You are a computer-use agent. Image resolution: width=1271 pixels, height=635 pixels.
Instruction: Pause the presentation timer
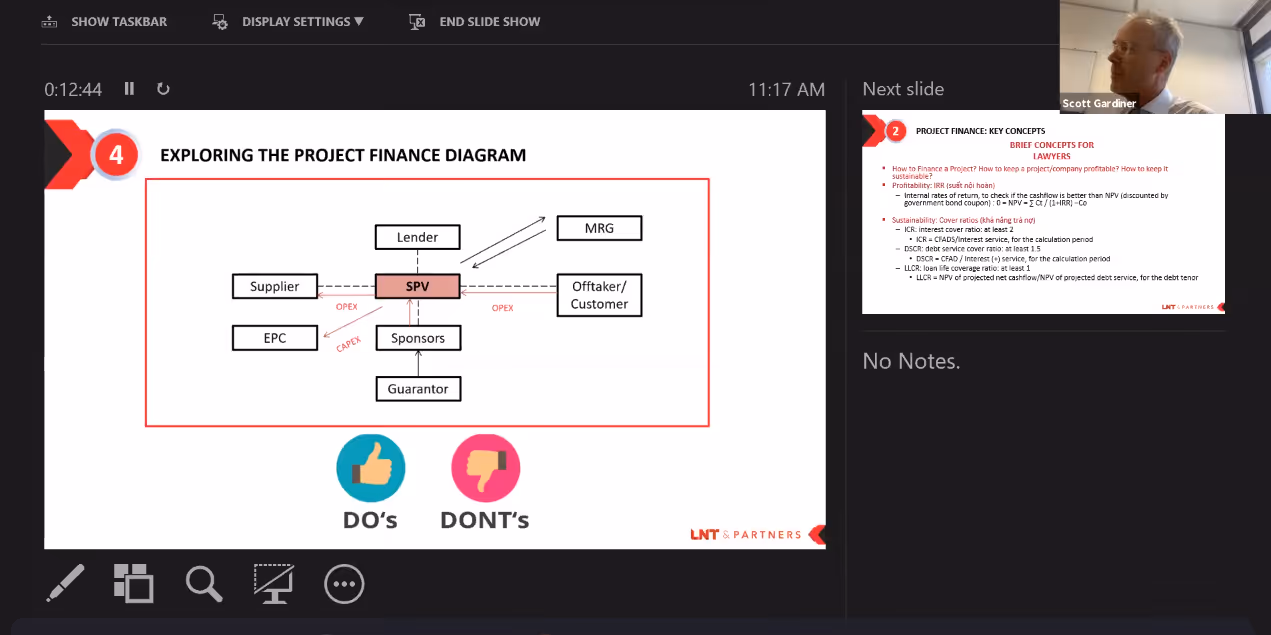pyautogui.click(x=129, y=89)
